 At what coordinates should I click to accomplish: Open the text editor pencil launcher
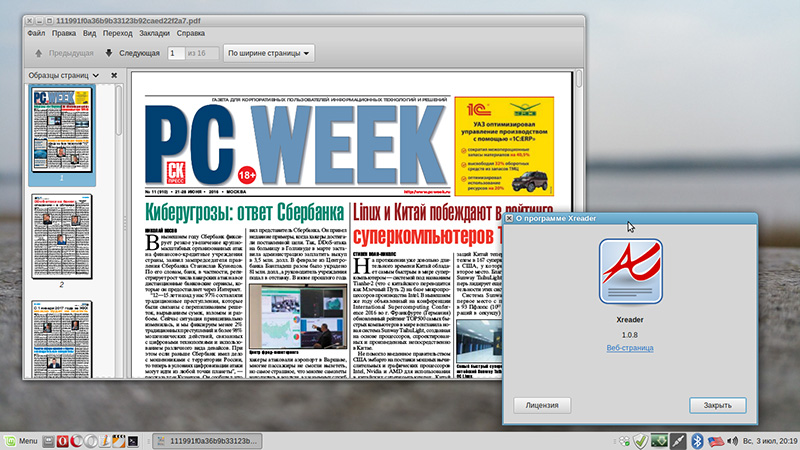click(105, 441)
